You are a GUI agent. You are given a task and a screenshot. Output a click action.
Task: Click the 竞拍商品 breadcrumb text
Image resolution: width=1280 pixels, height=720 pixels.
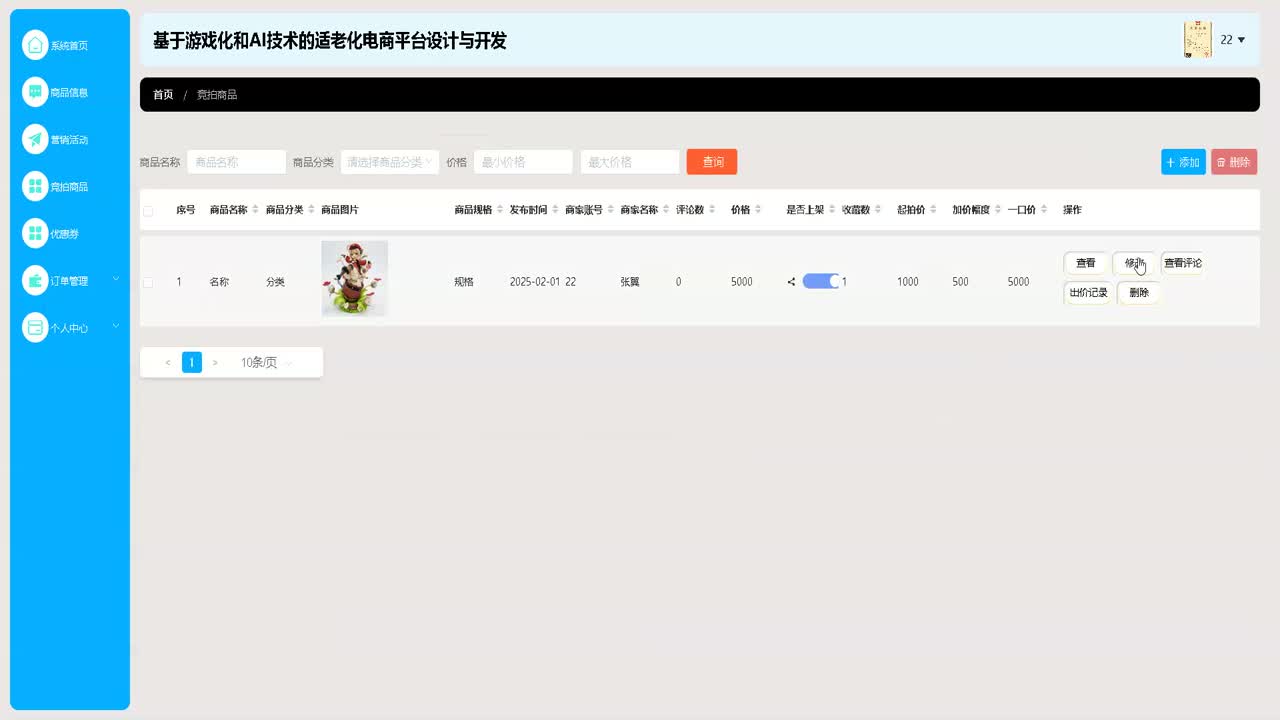217,95
